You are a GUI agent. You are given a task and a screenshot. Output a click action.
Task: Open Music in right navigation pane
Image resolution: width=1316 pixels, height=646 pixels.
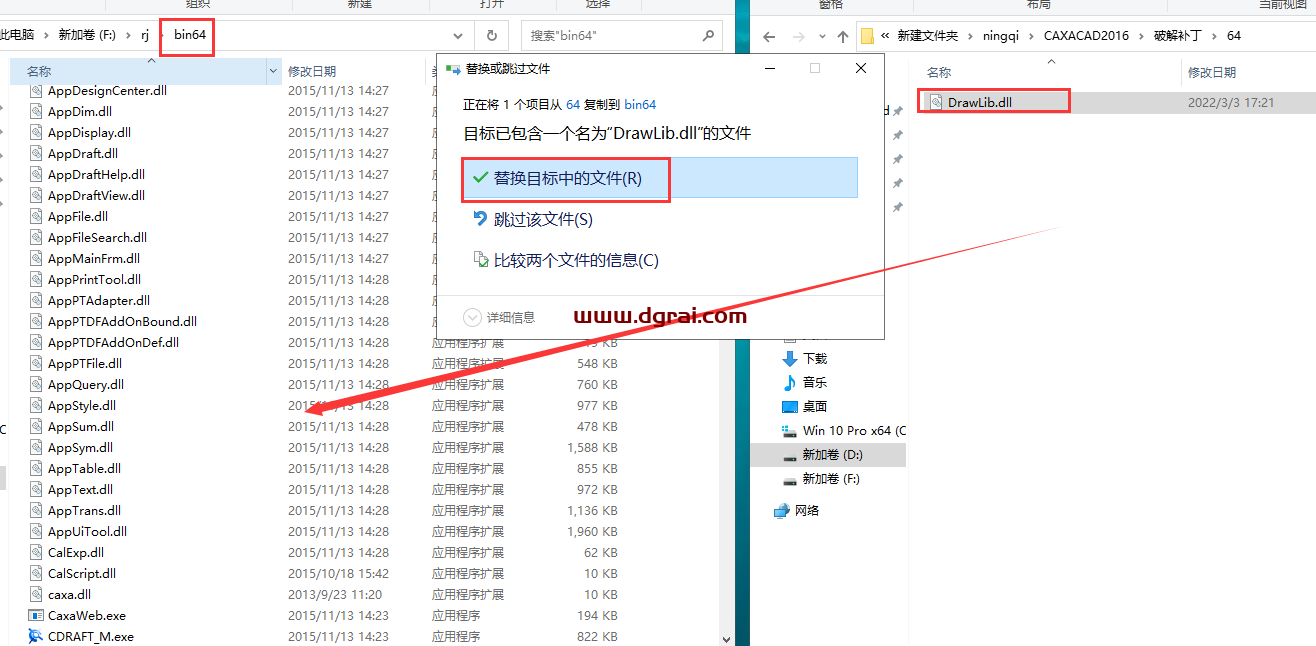815,382
